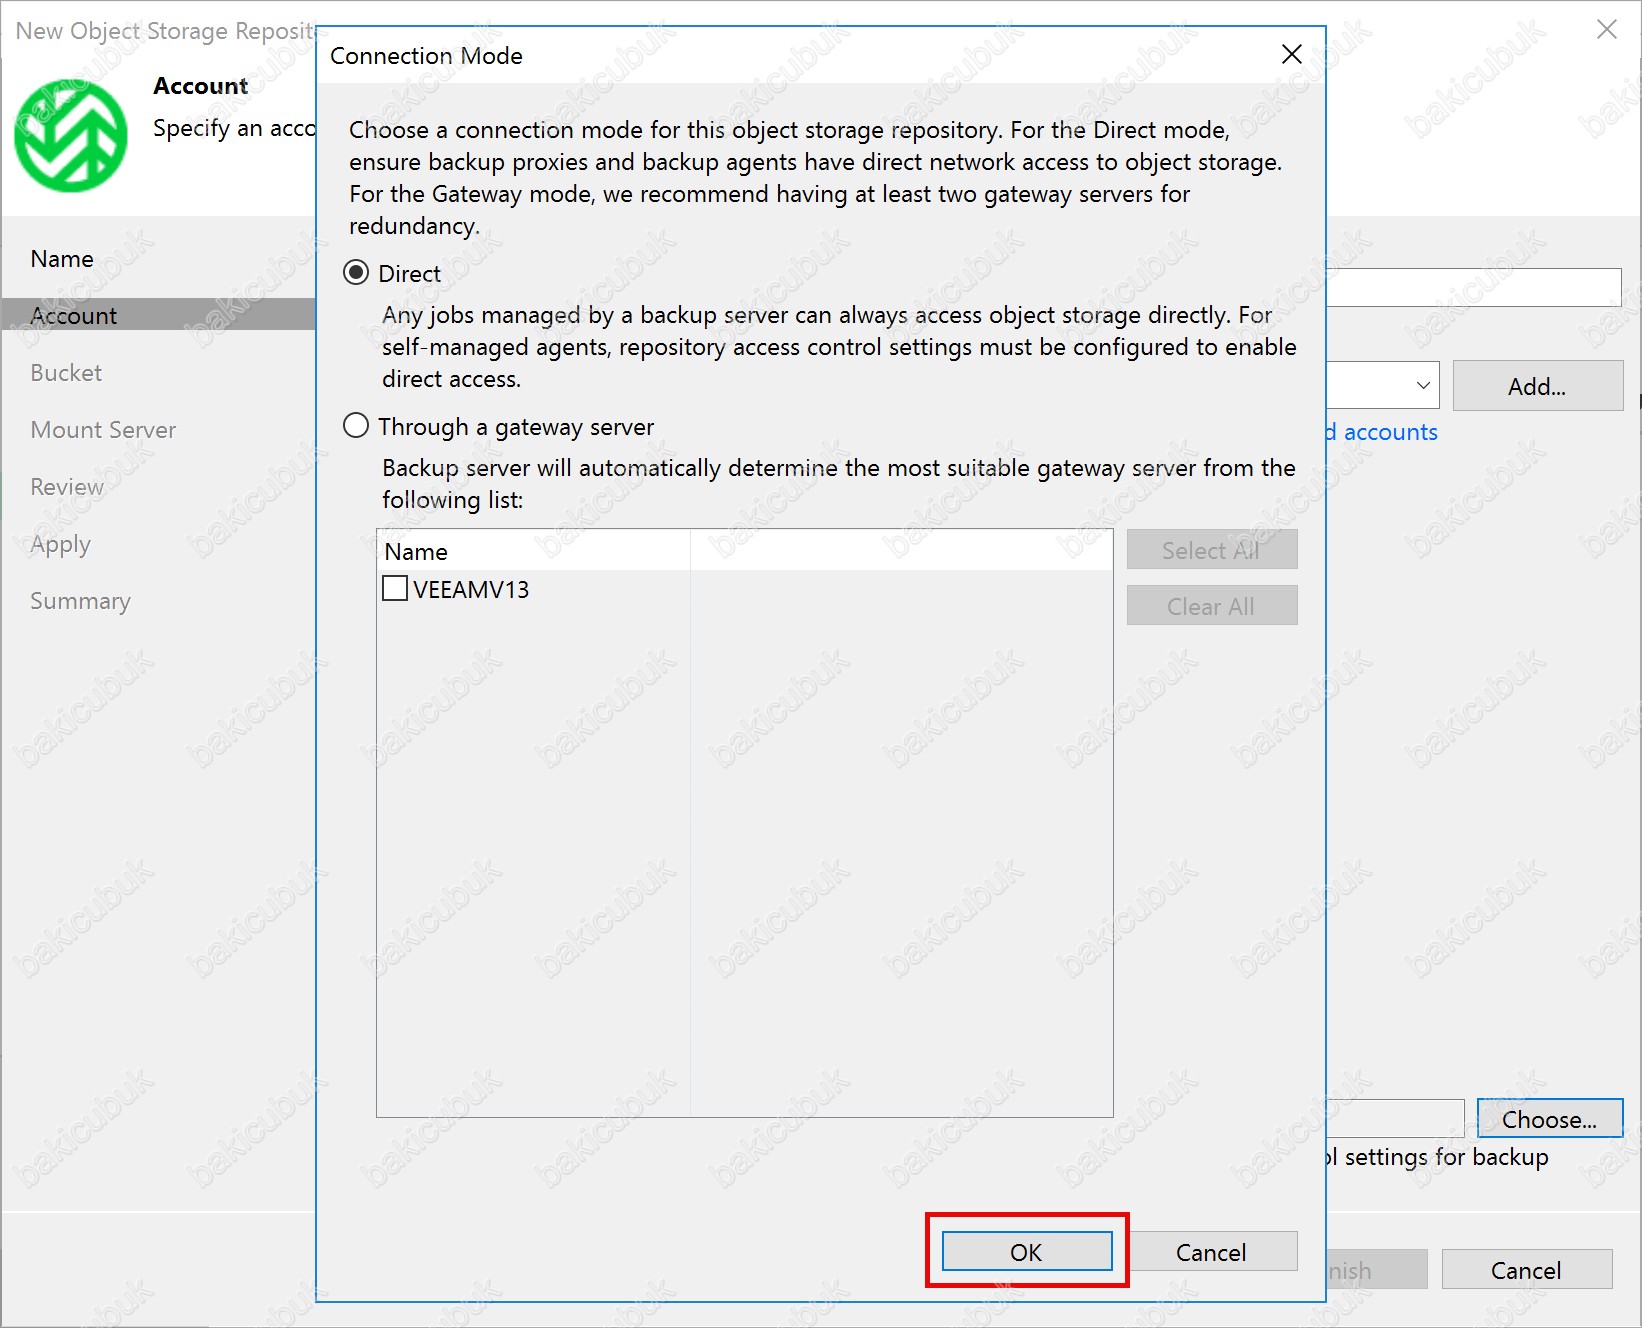Click the Clear All button
1642x1328 pixels.
tap(1211, 606)
